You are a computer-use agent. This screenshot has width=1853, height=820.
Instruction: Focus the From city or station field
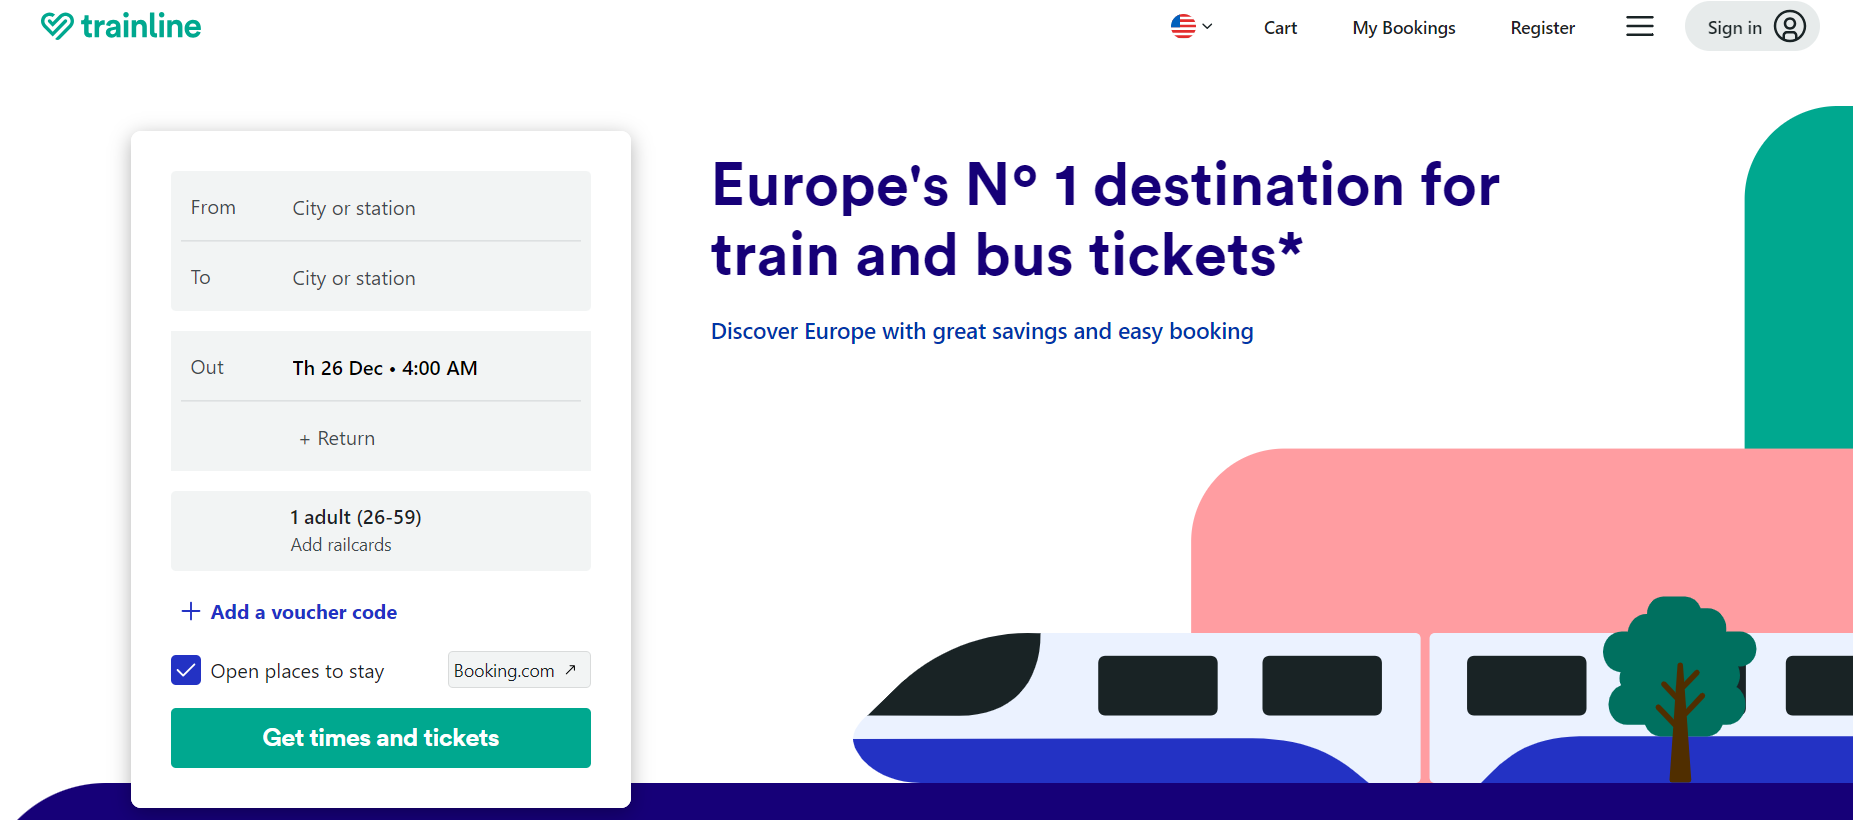[x=381, y=207]
